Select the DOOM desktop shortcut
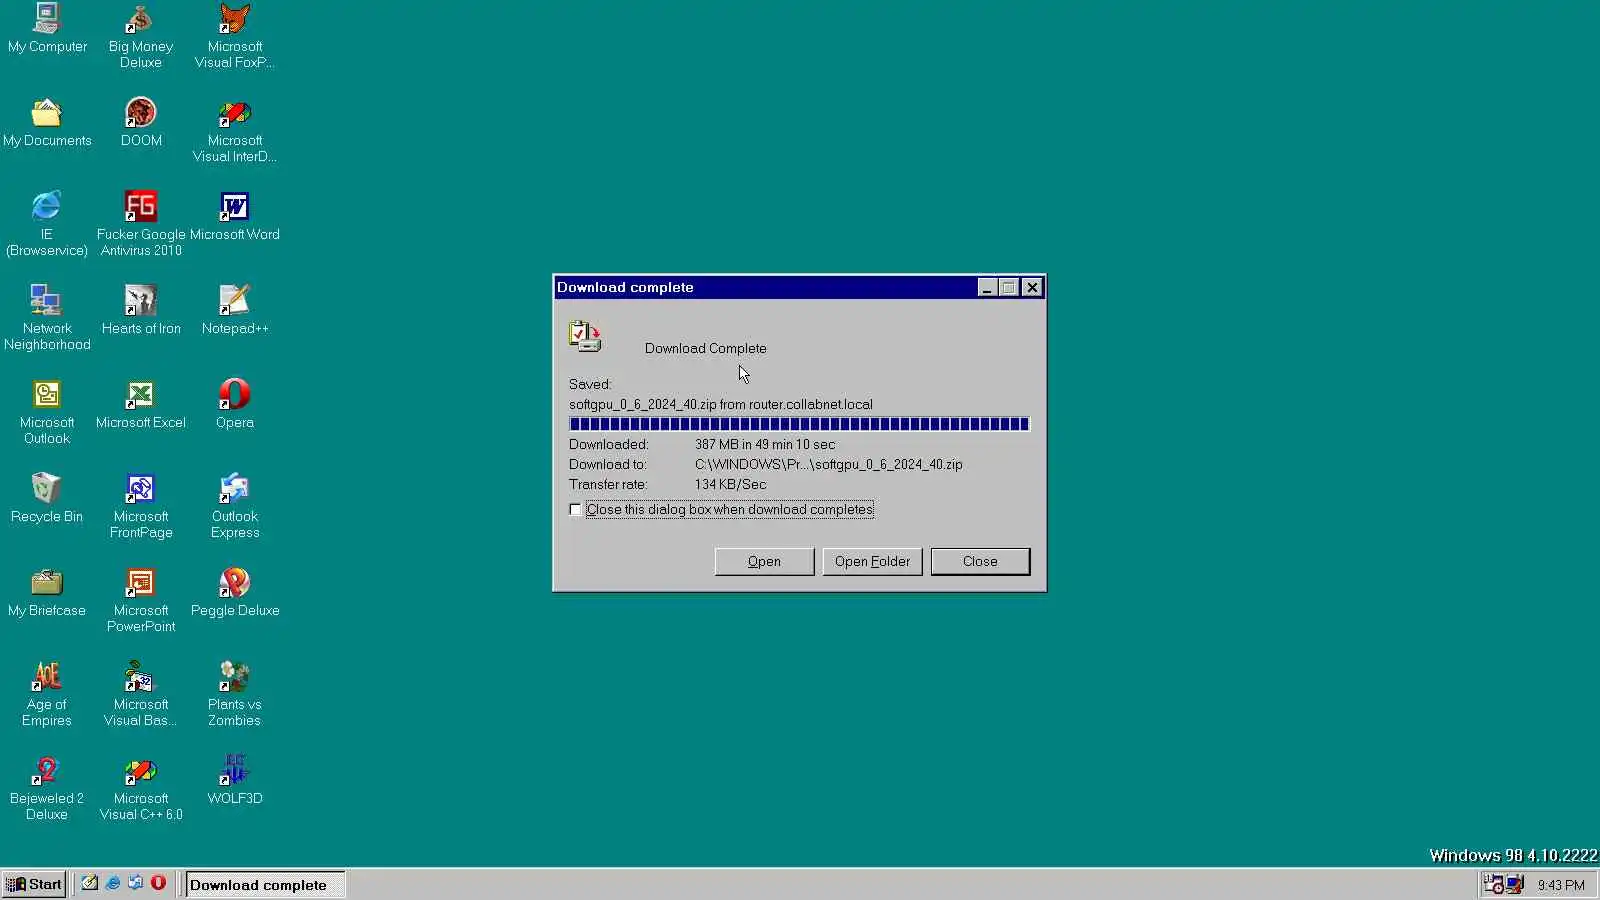The width and height of the screenshot is (1600, 900). [141, 122]
